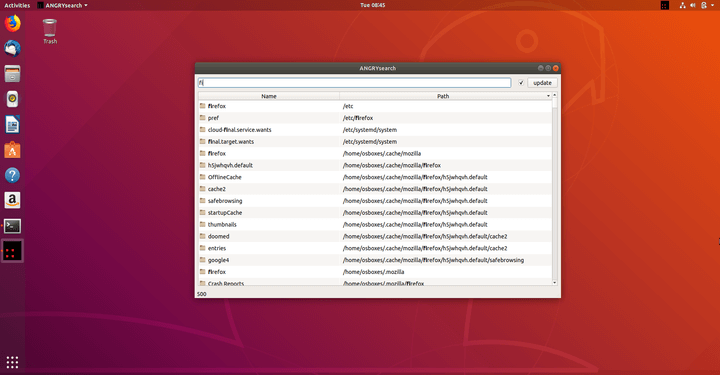
Task: Click path /home/osboxes/.cache/mozilla
Action: click(382, 153)
